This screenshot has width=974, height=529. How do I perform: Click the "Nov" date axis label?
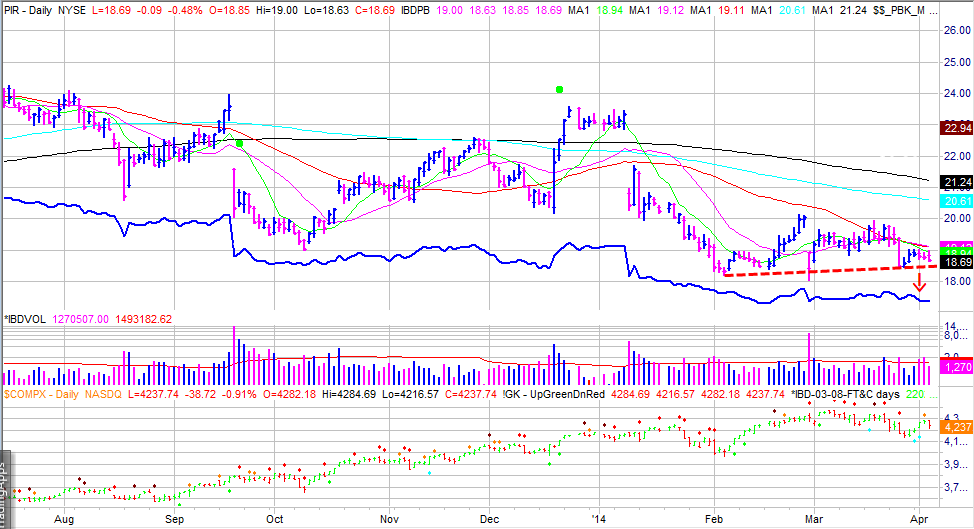click(x=389, y=520)
